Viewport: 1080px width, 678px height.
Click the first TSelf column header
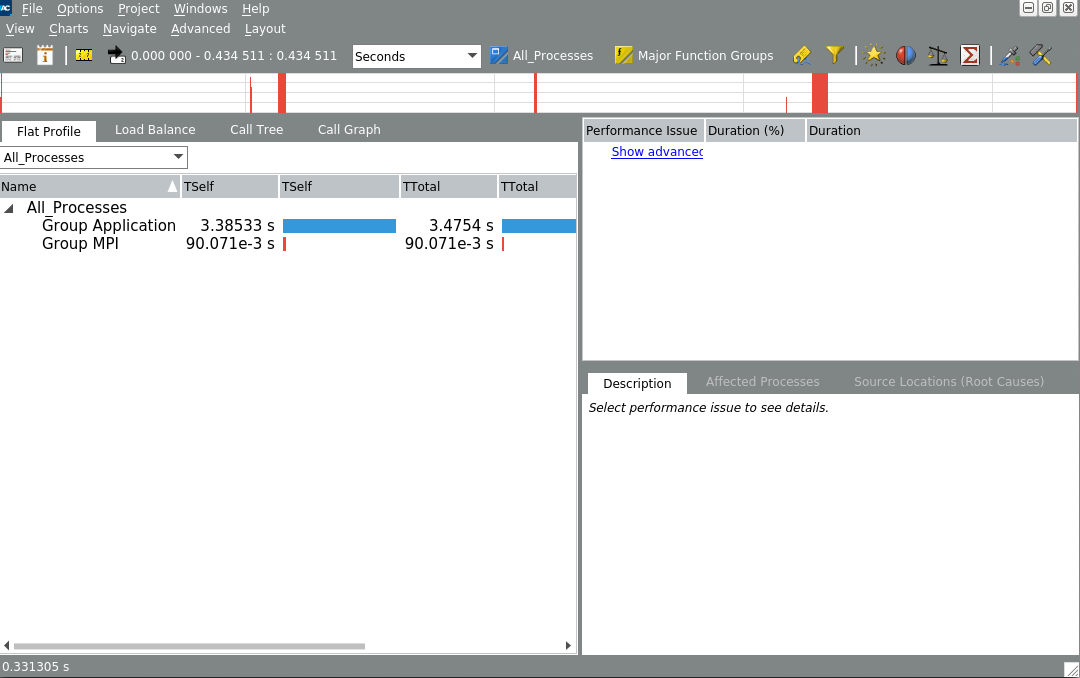click(x=229, y=187)
